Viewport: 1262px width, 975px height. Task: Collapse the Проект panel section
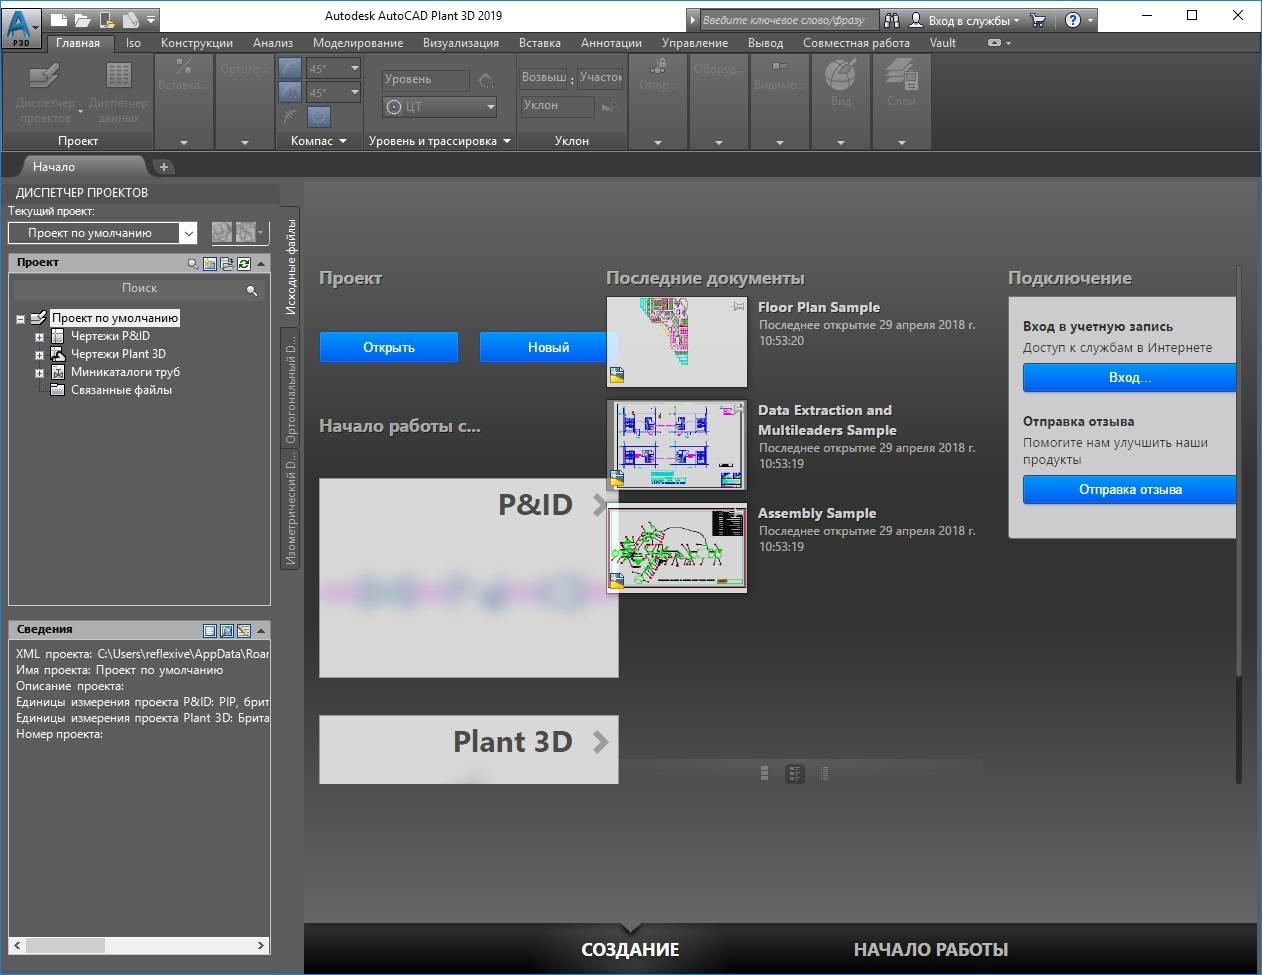[261, 264]
